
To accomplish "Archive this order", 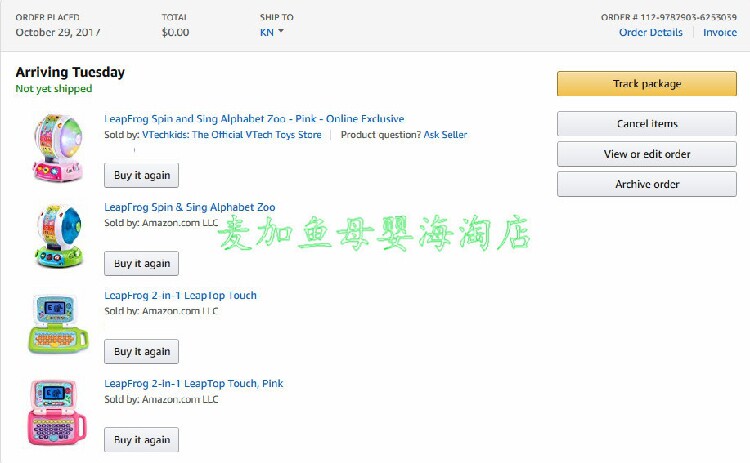I will 647,184.
